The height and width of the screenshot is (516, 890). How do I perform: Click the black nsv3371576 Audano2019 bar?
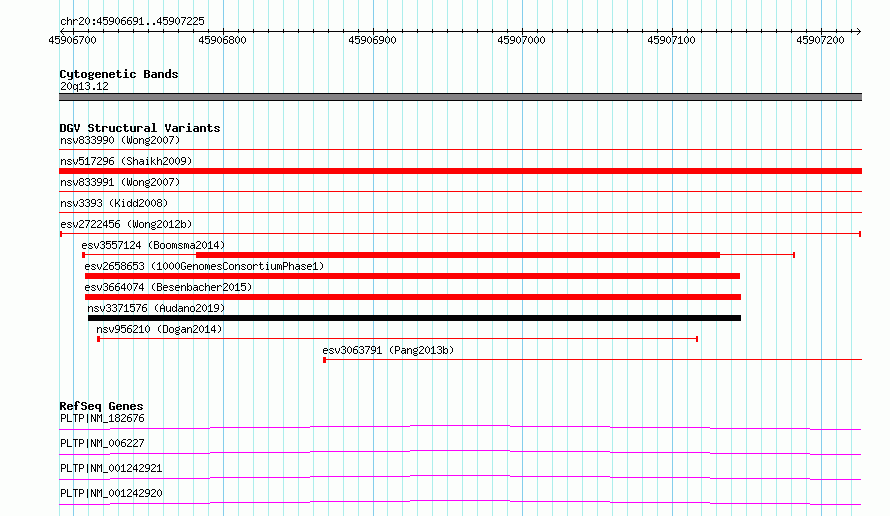pos(414,318)
